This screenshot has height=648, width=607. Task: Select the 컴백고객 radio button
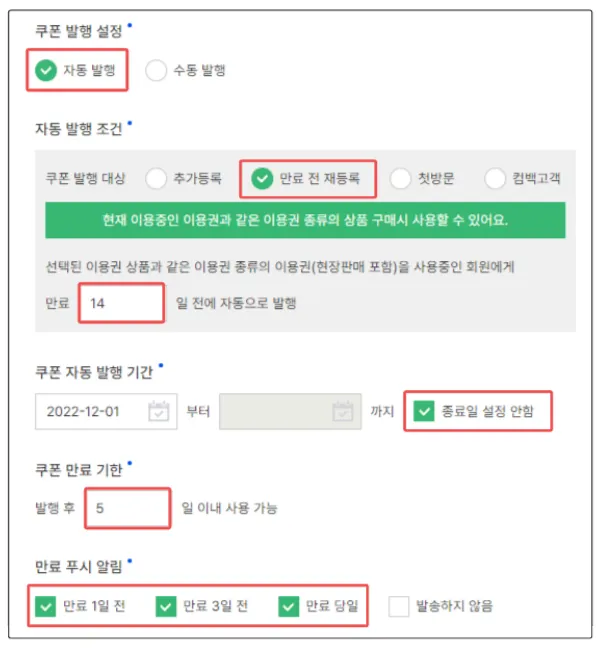pos(495,179)
